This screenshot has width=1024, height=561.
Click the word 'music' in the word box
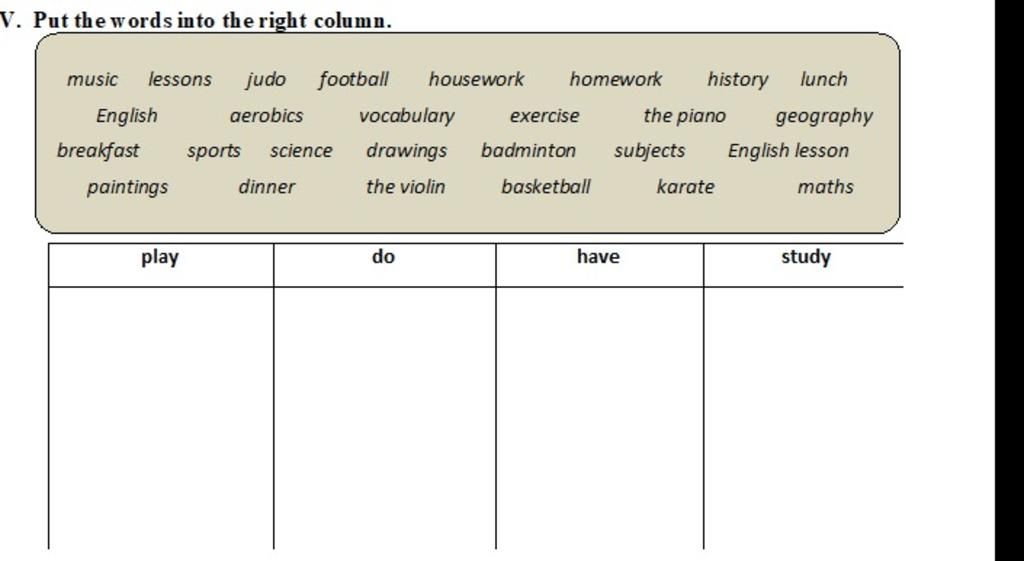coord(92,80)
